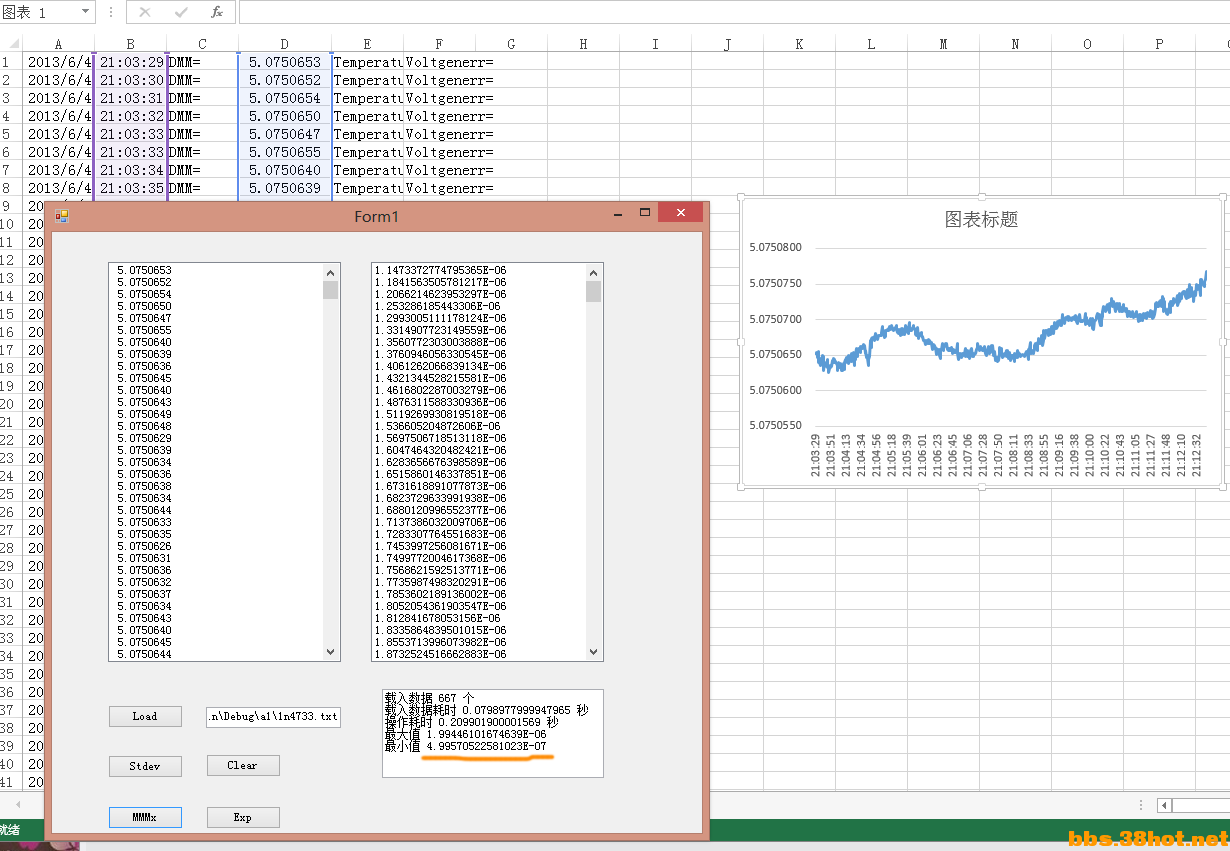The image size is (1230, 851).
Task: Click the 5.0750550 axis label on the chart
Action: [x=775, y=425]
